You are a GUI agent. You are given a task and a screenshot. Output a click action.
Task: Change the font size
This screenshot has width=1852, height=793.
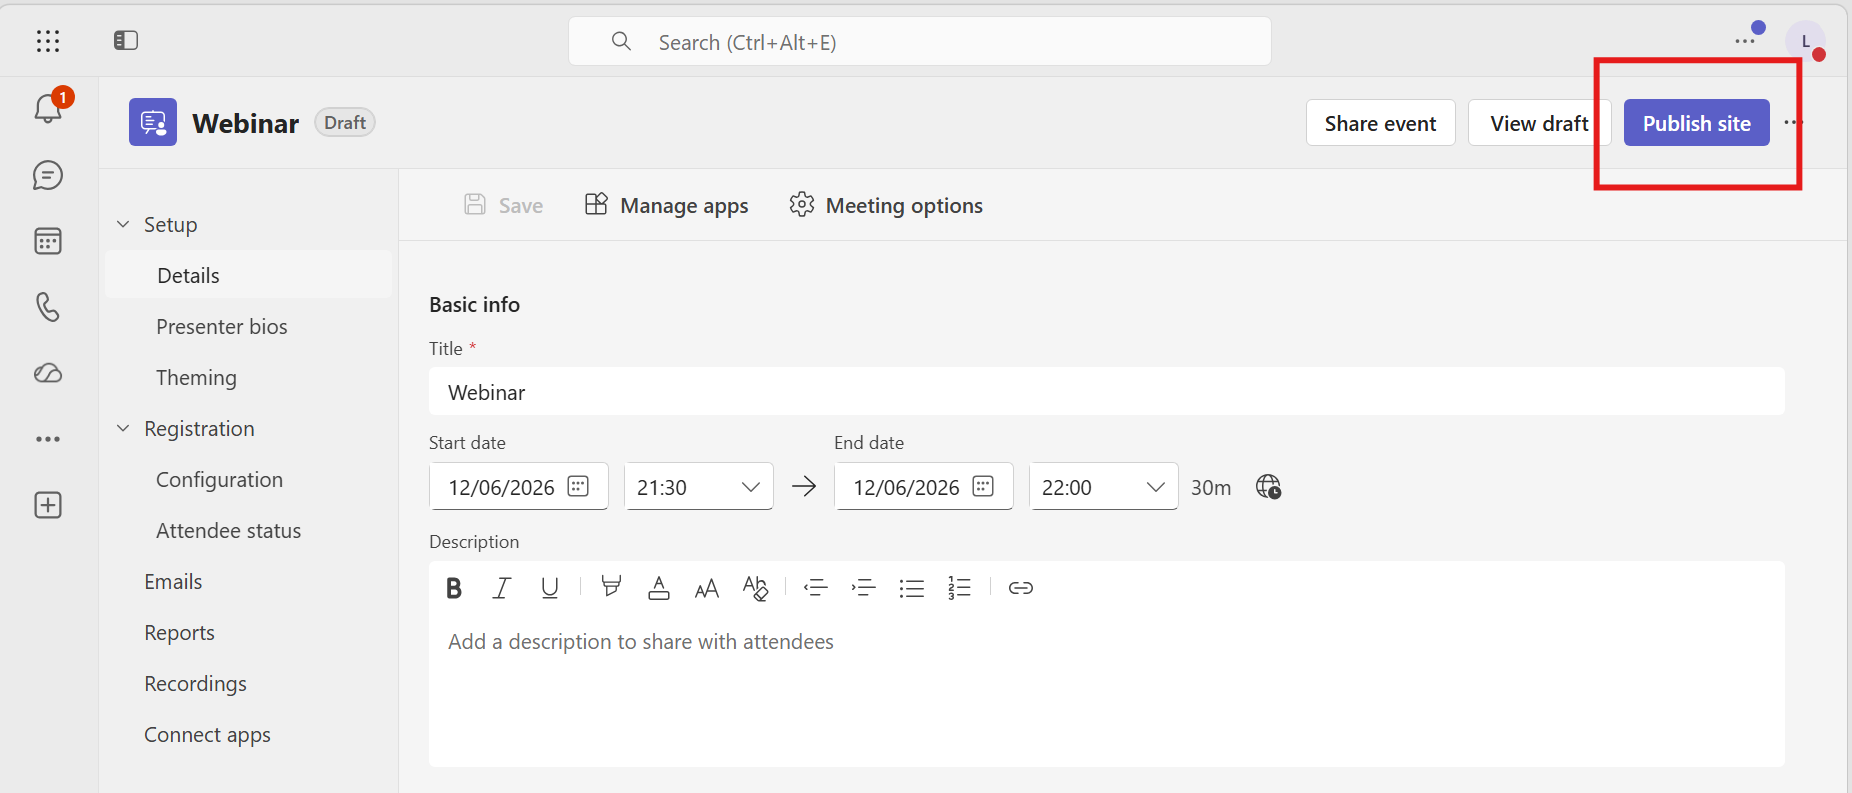pos(707,588)
